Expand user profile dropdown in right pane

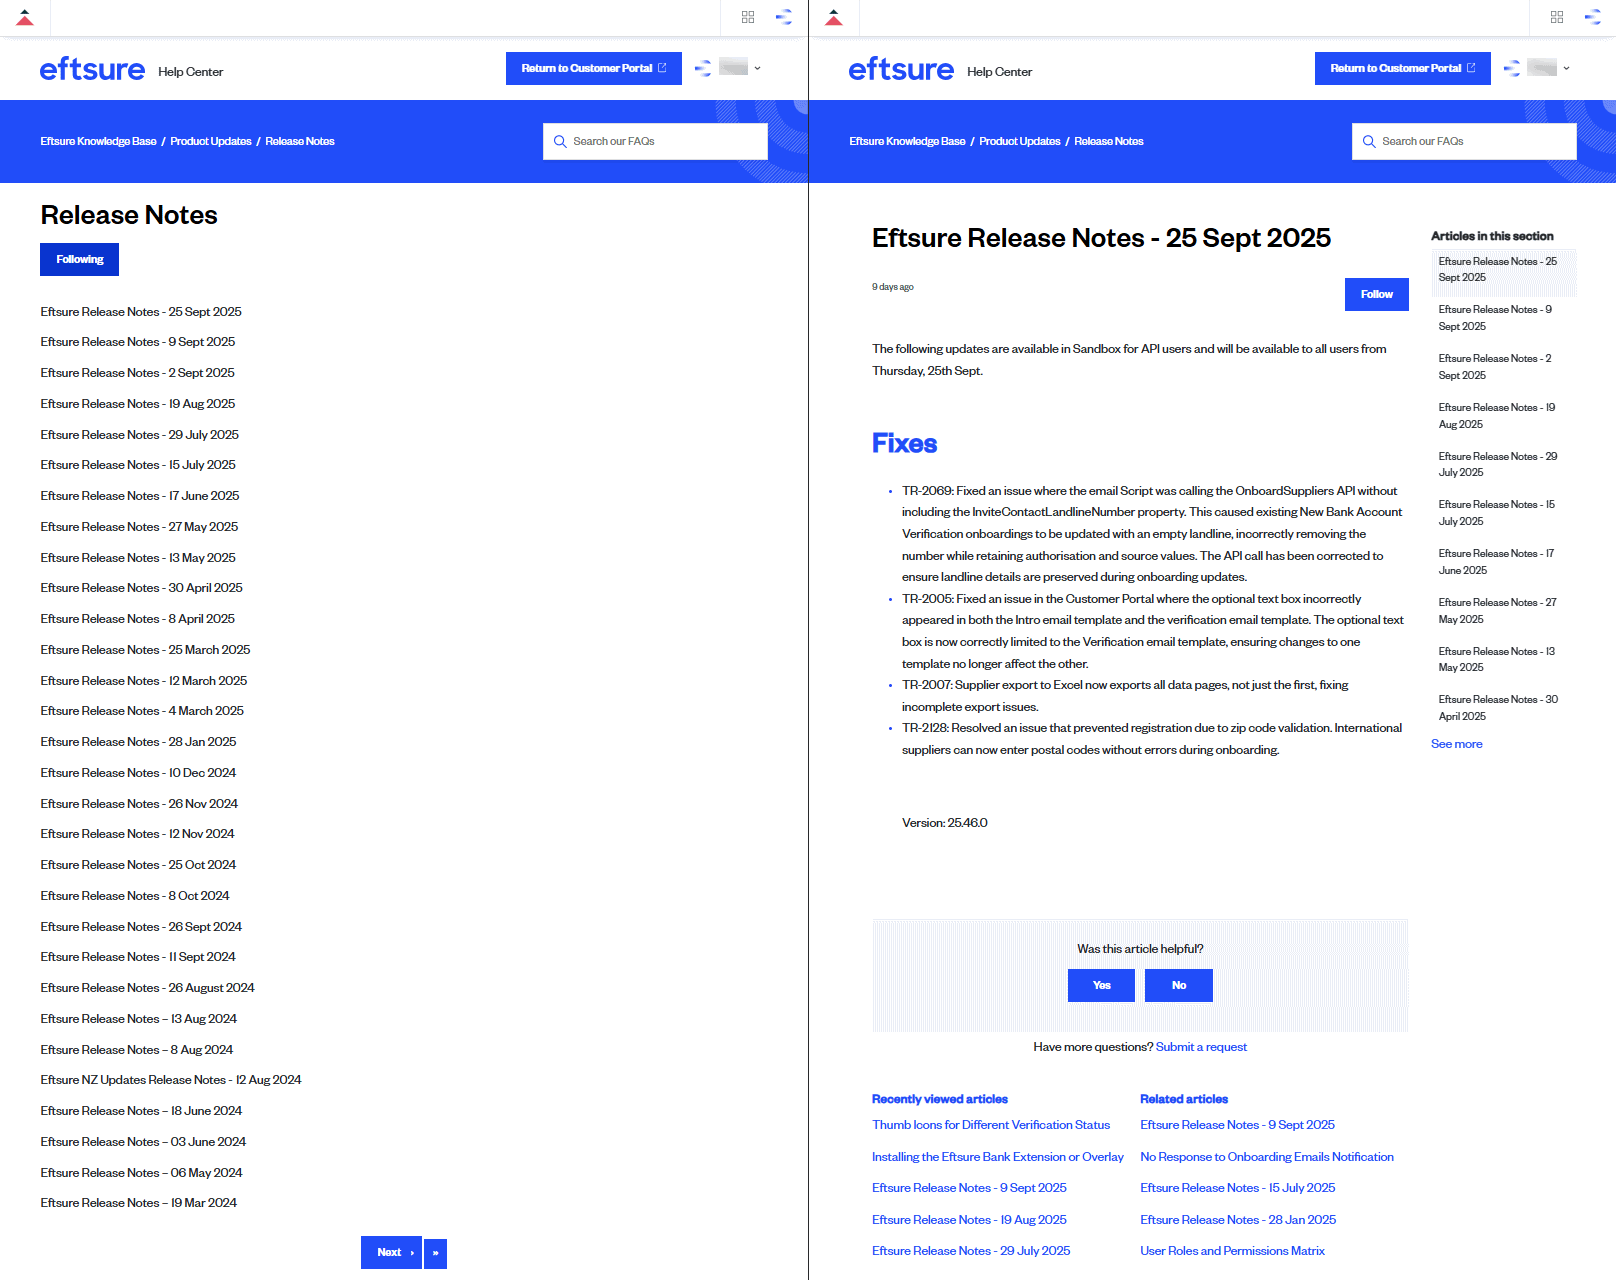click(x=1566, y=68)
